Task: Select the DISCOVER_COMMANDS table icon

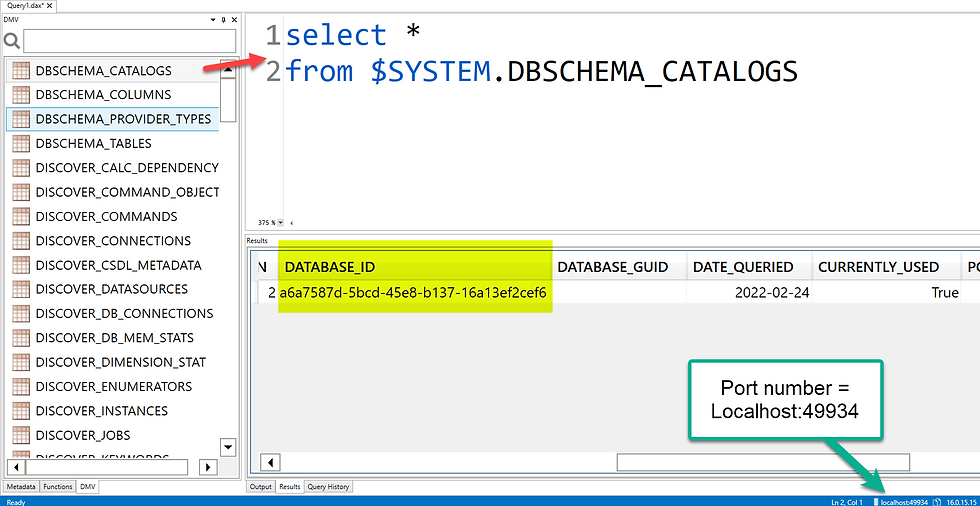Action: 21,216
